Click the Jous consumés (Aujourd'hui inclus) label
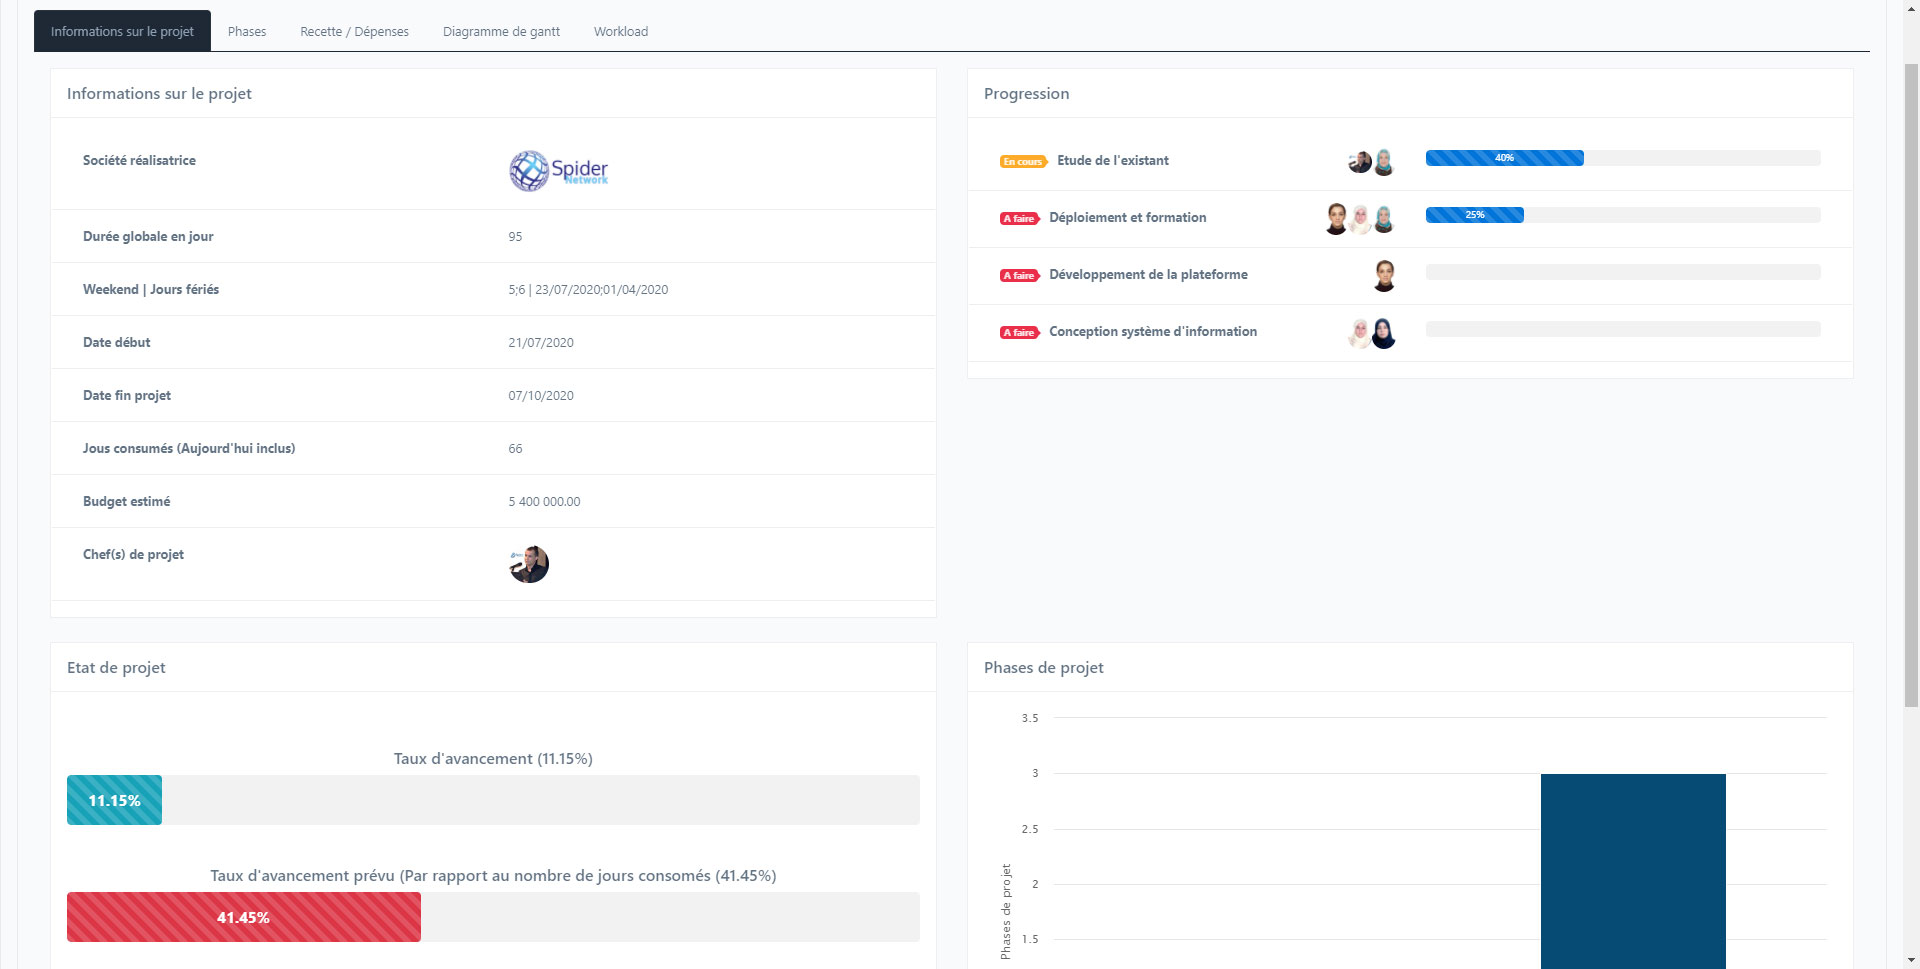This screenshot has width=1920, height=969. [x=189, y=448]
